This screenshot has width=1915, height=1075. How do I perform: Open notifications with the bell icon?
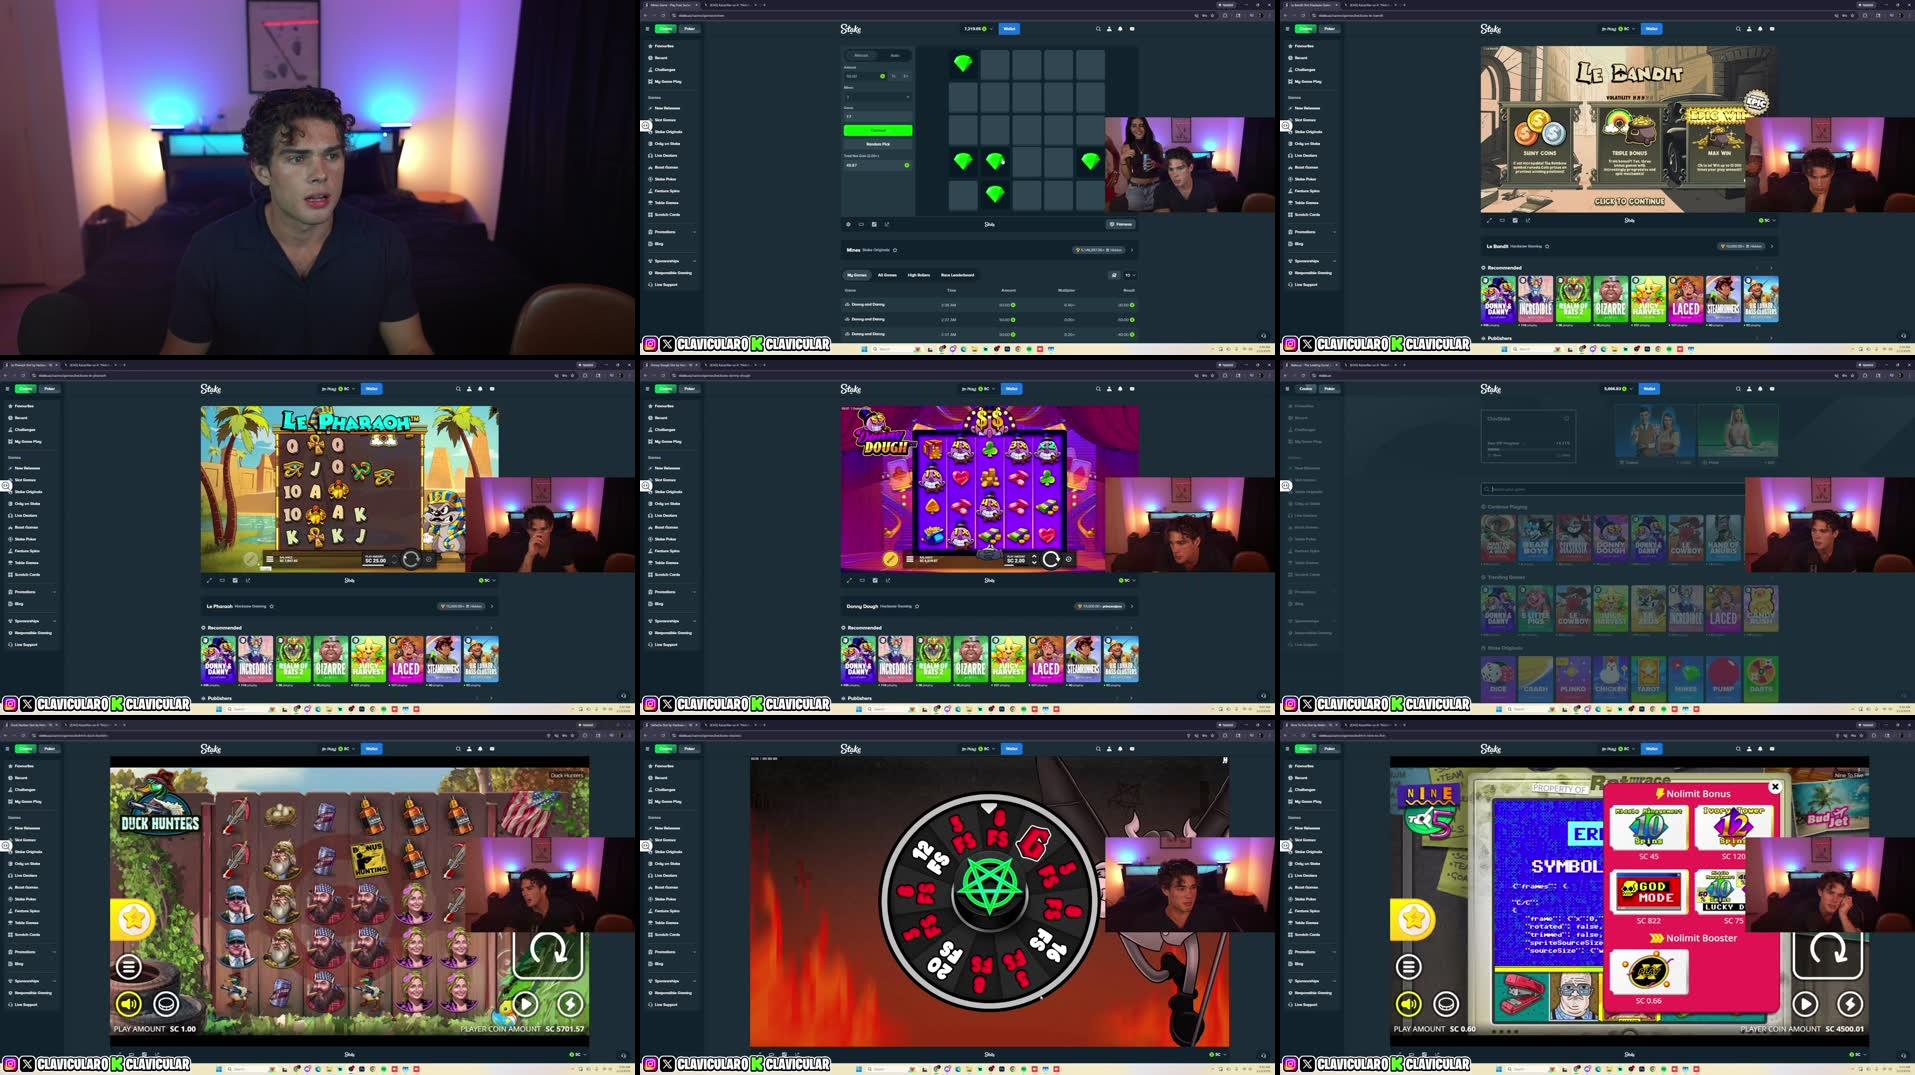click(1120, 29)
